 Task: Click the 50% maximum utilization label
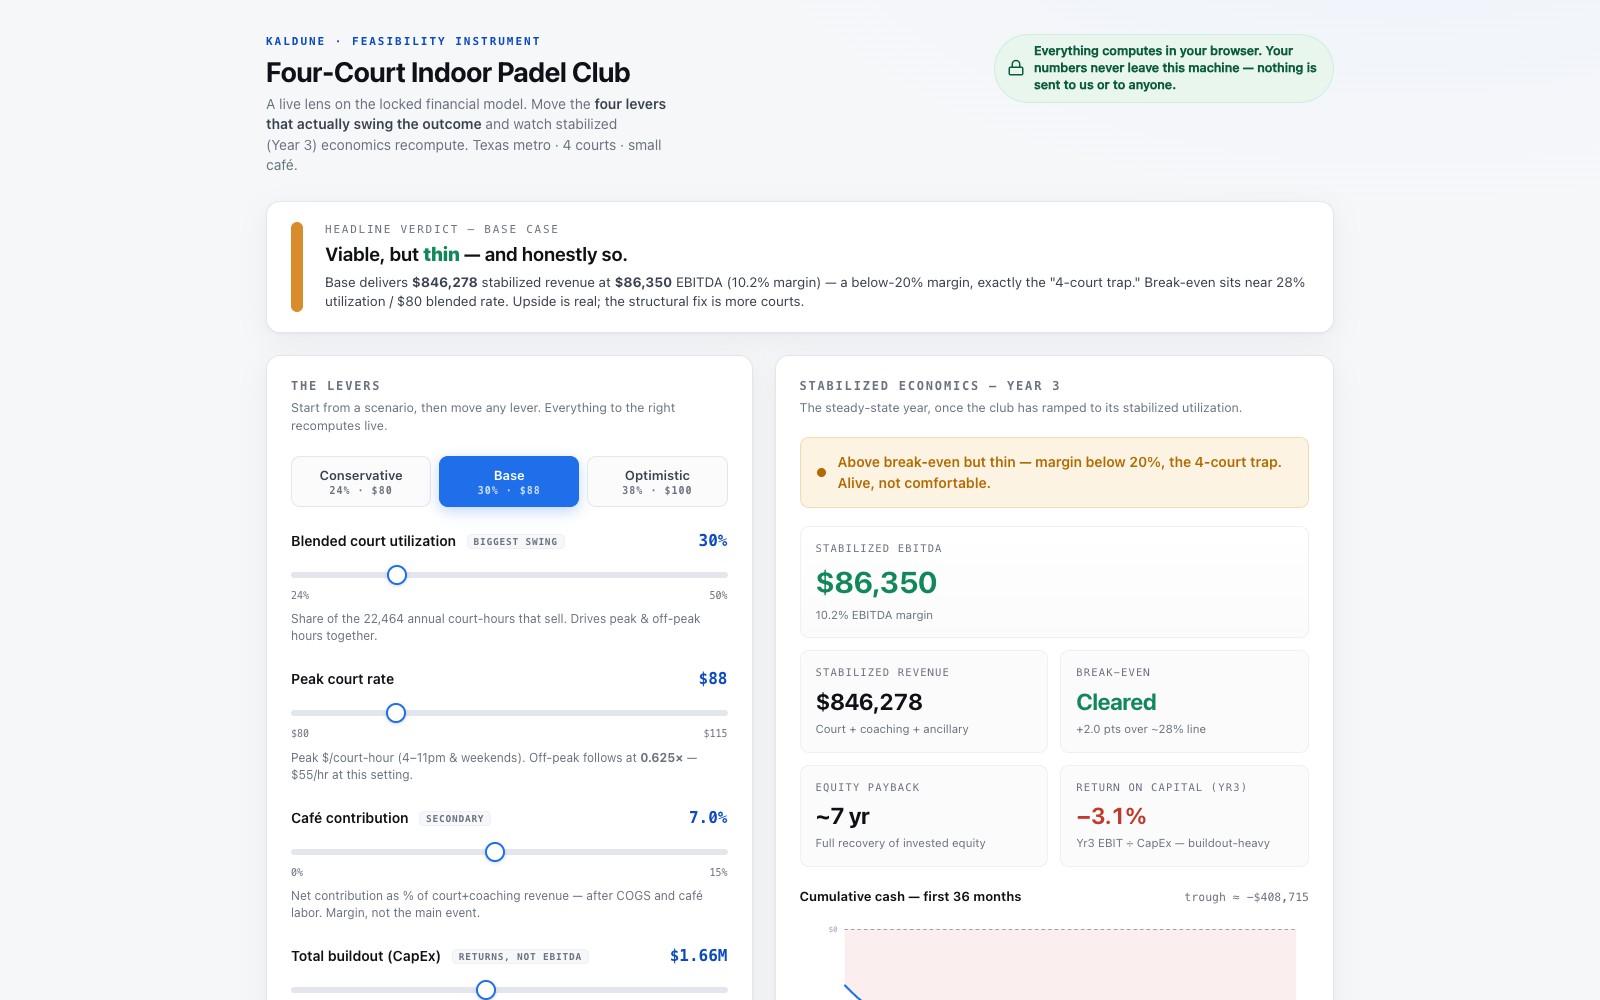pyautogui.click(x=718, y=595)
